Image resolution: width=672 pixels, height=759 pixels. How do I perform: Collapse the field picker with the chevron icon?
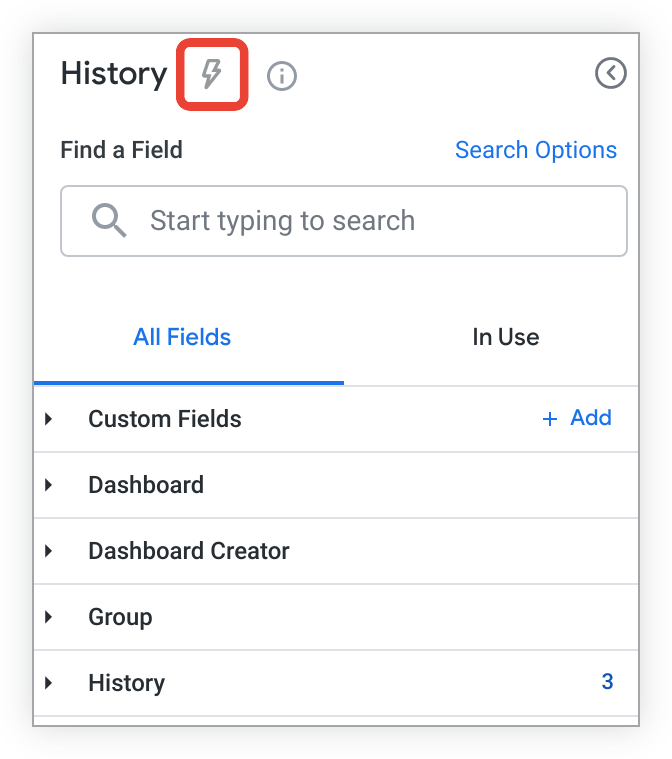pyautogui.click(x=610, y=73)
